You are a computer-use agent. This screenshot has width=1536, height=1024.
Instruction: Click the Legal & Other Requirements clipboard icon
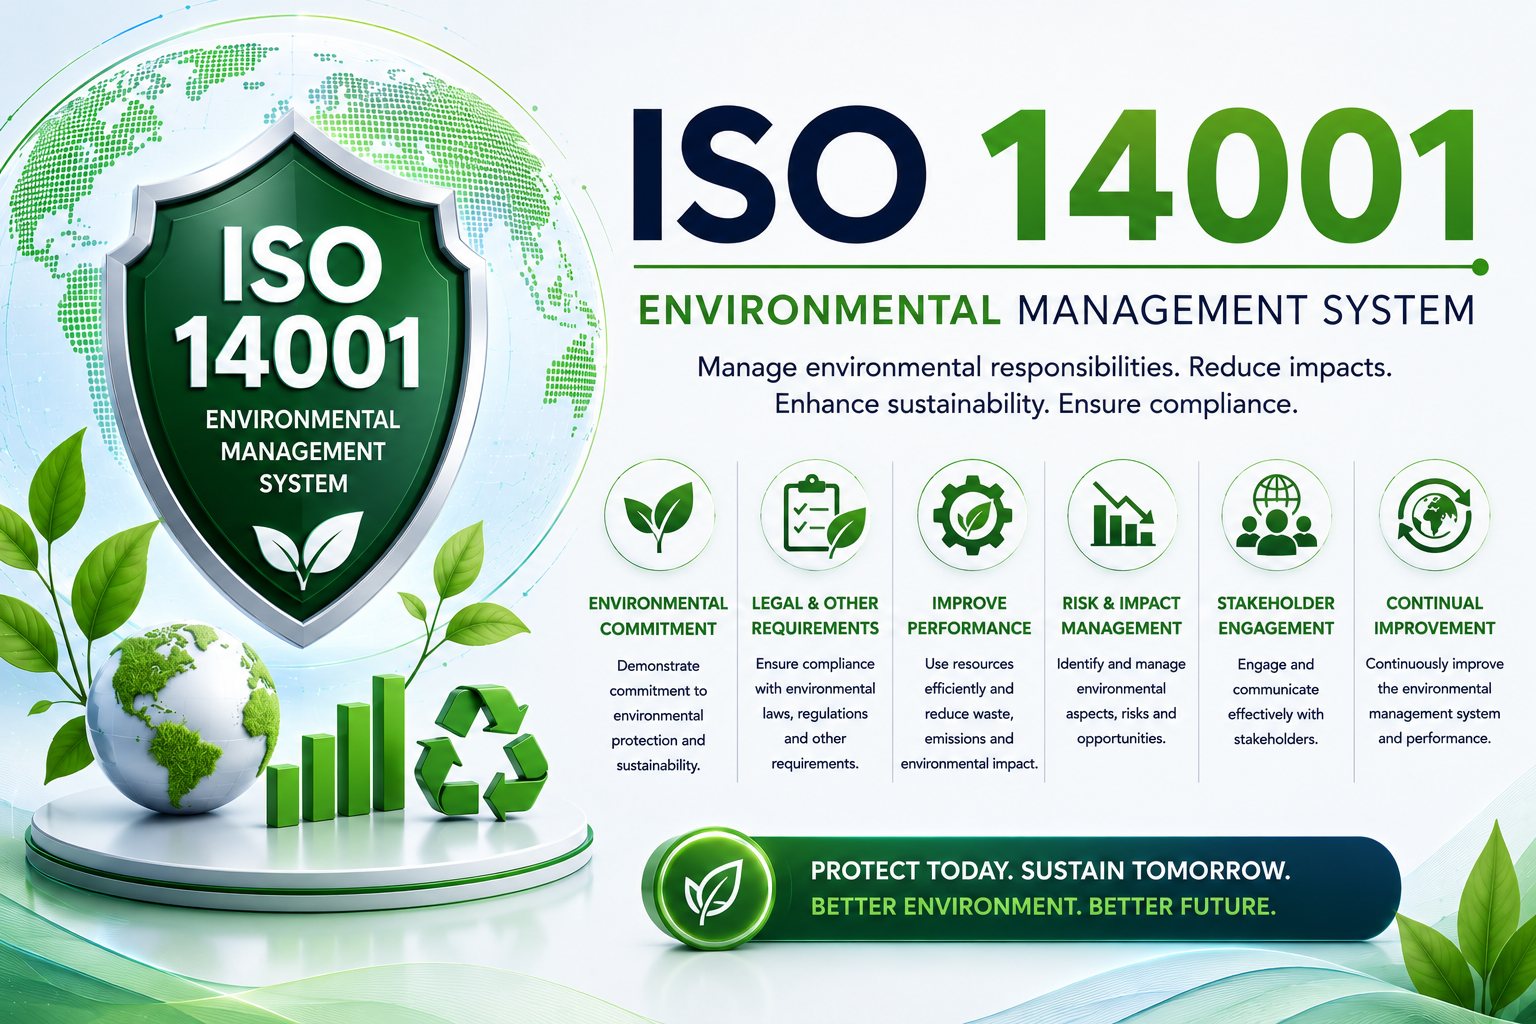click(x=815, y=514)
